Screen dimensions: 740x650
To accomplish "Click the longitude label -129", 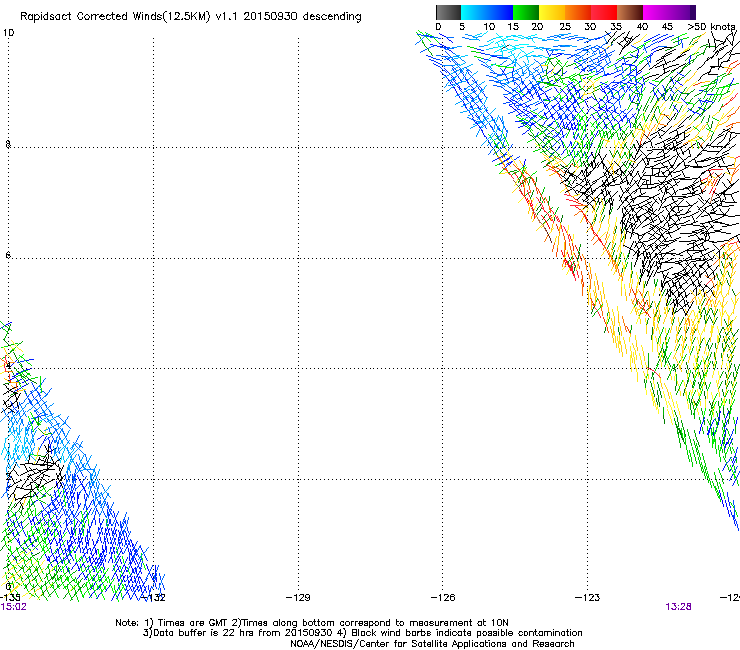I will pos(298,598).
